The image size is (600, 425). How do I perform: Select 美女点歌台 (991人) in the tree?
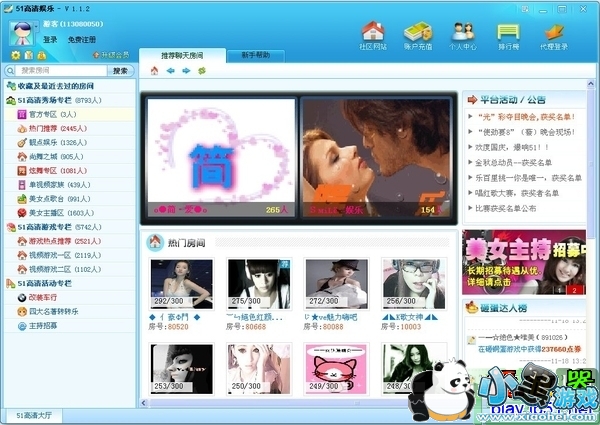(70, 199)
